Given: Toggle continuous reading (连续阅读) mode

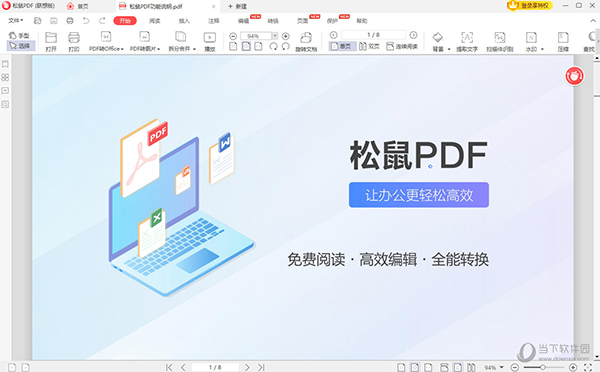Looking at the screenshot, I should click(x=402, y=46).
